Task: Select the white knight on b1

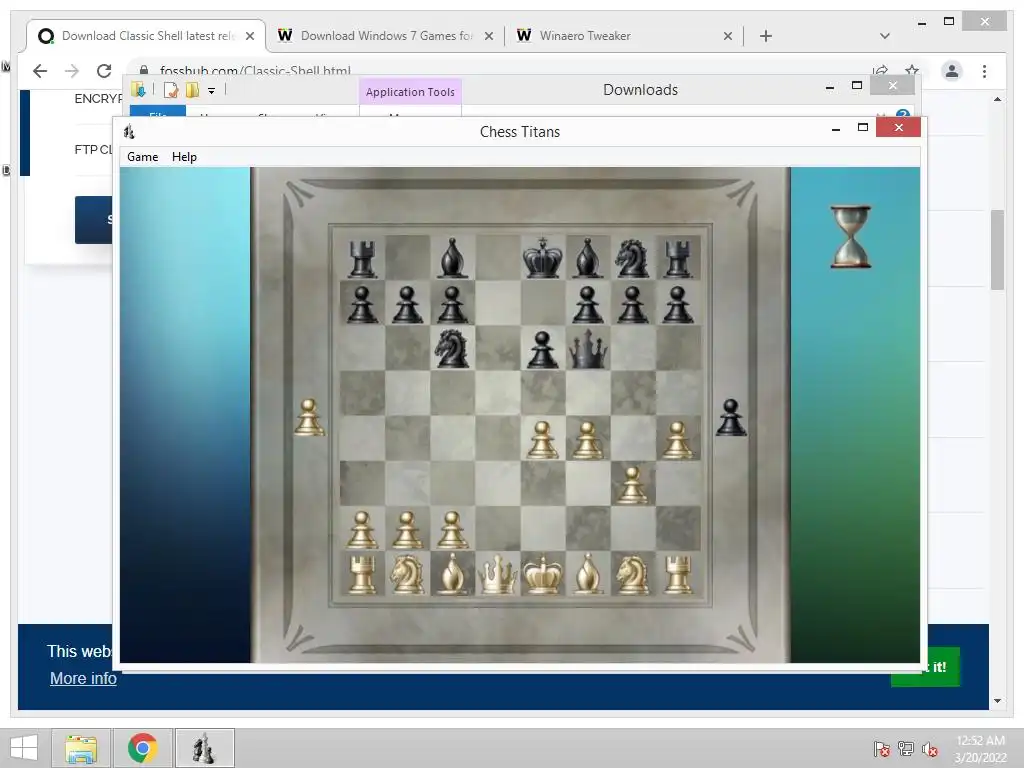Action: 407,574
